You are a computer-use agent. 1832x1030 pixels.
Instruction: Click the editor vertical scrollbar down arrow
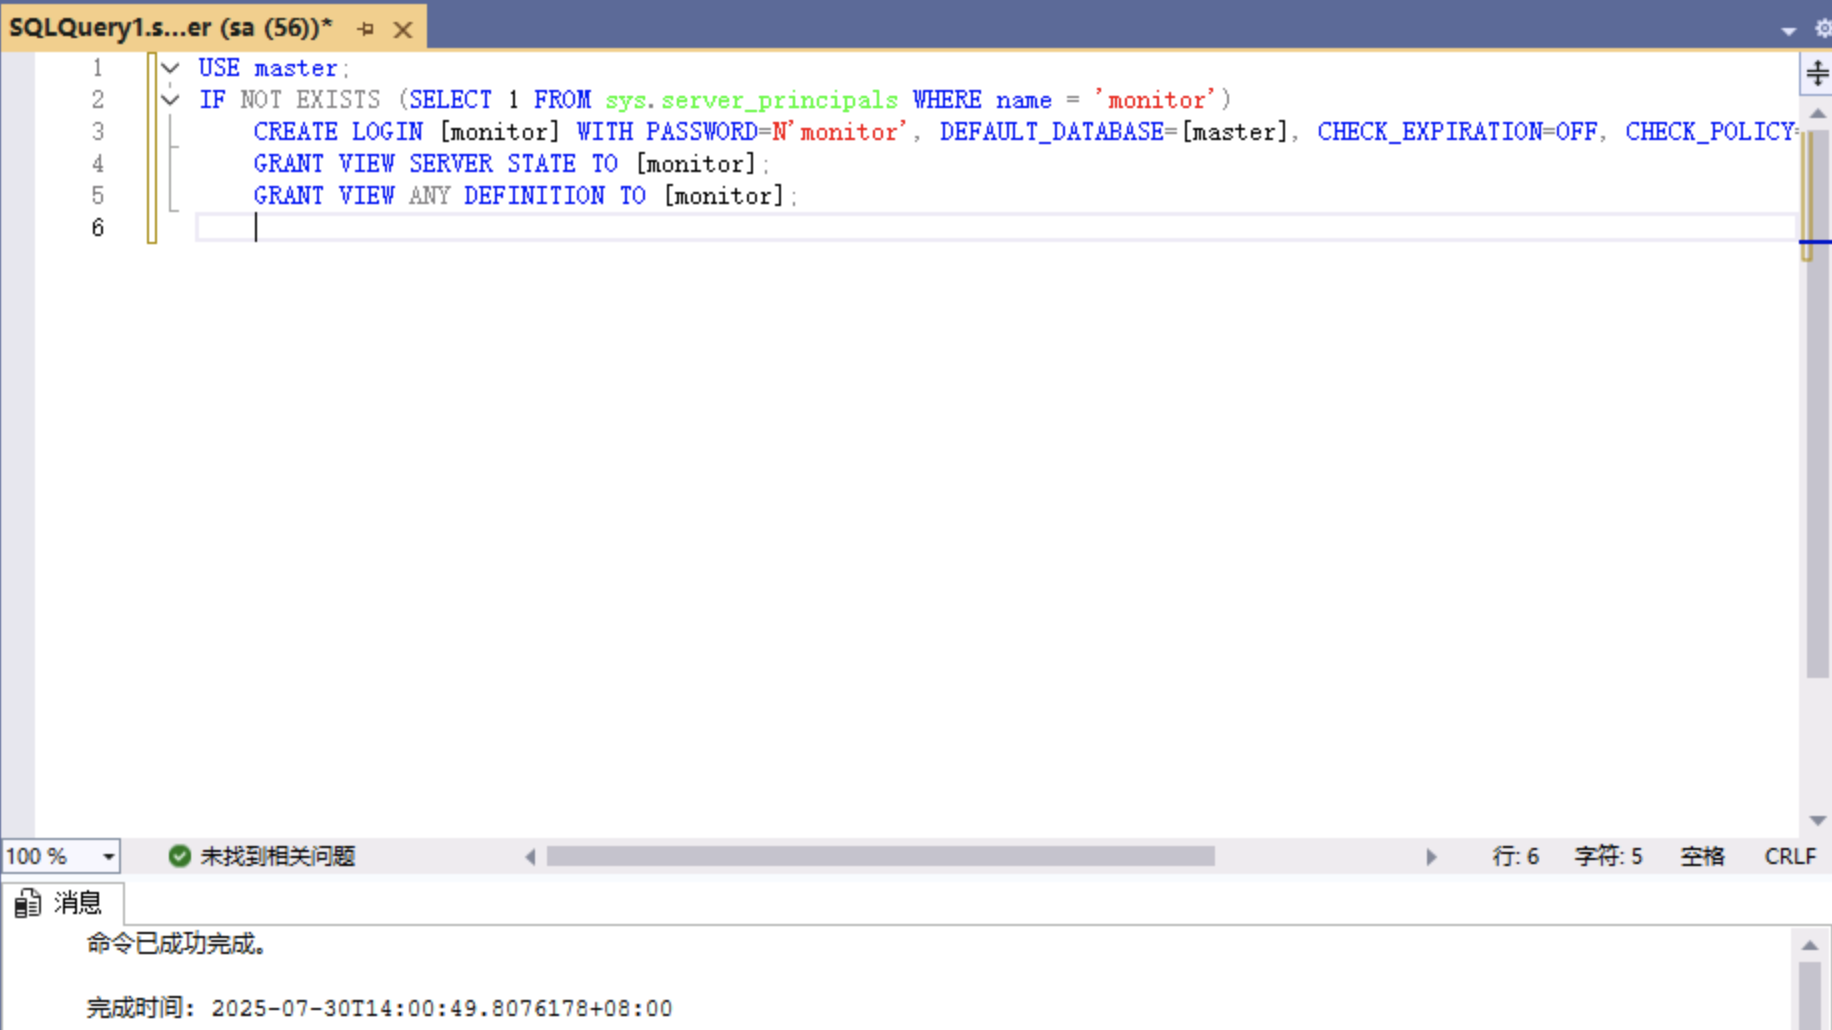click(x=1817, y=821)
